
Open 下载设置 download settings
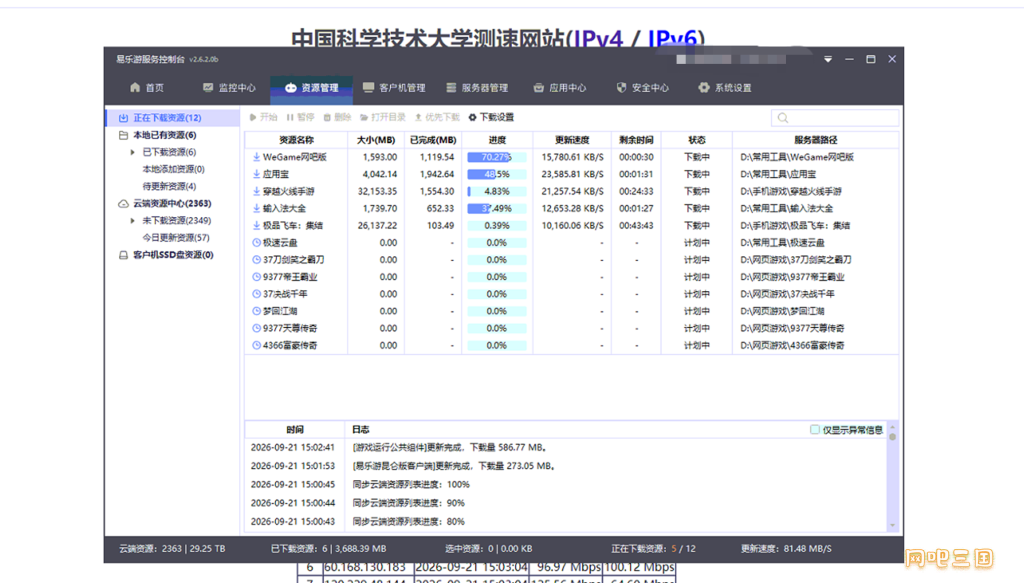point(491,118)
